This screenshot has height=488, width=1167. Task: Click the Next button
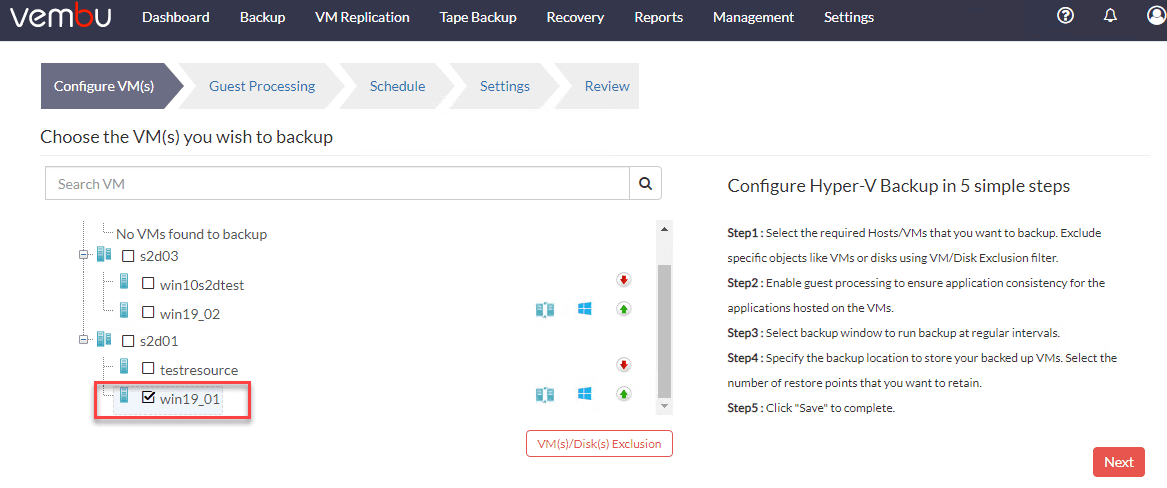click(x=1118, y=462)
